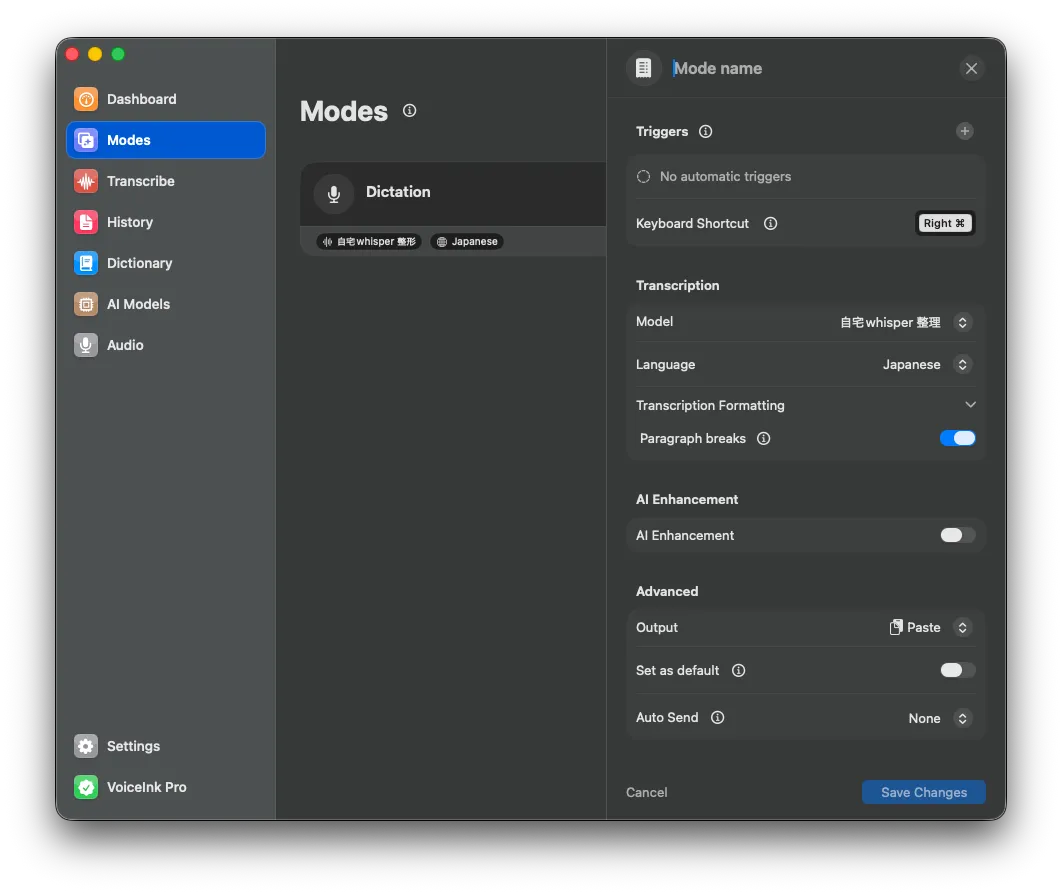This screenshot has height=894, width=1062.
Task: Click the 自宅whisper 整形 tag under Dictation
Action: point(369,242)
